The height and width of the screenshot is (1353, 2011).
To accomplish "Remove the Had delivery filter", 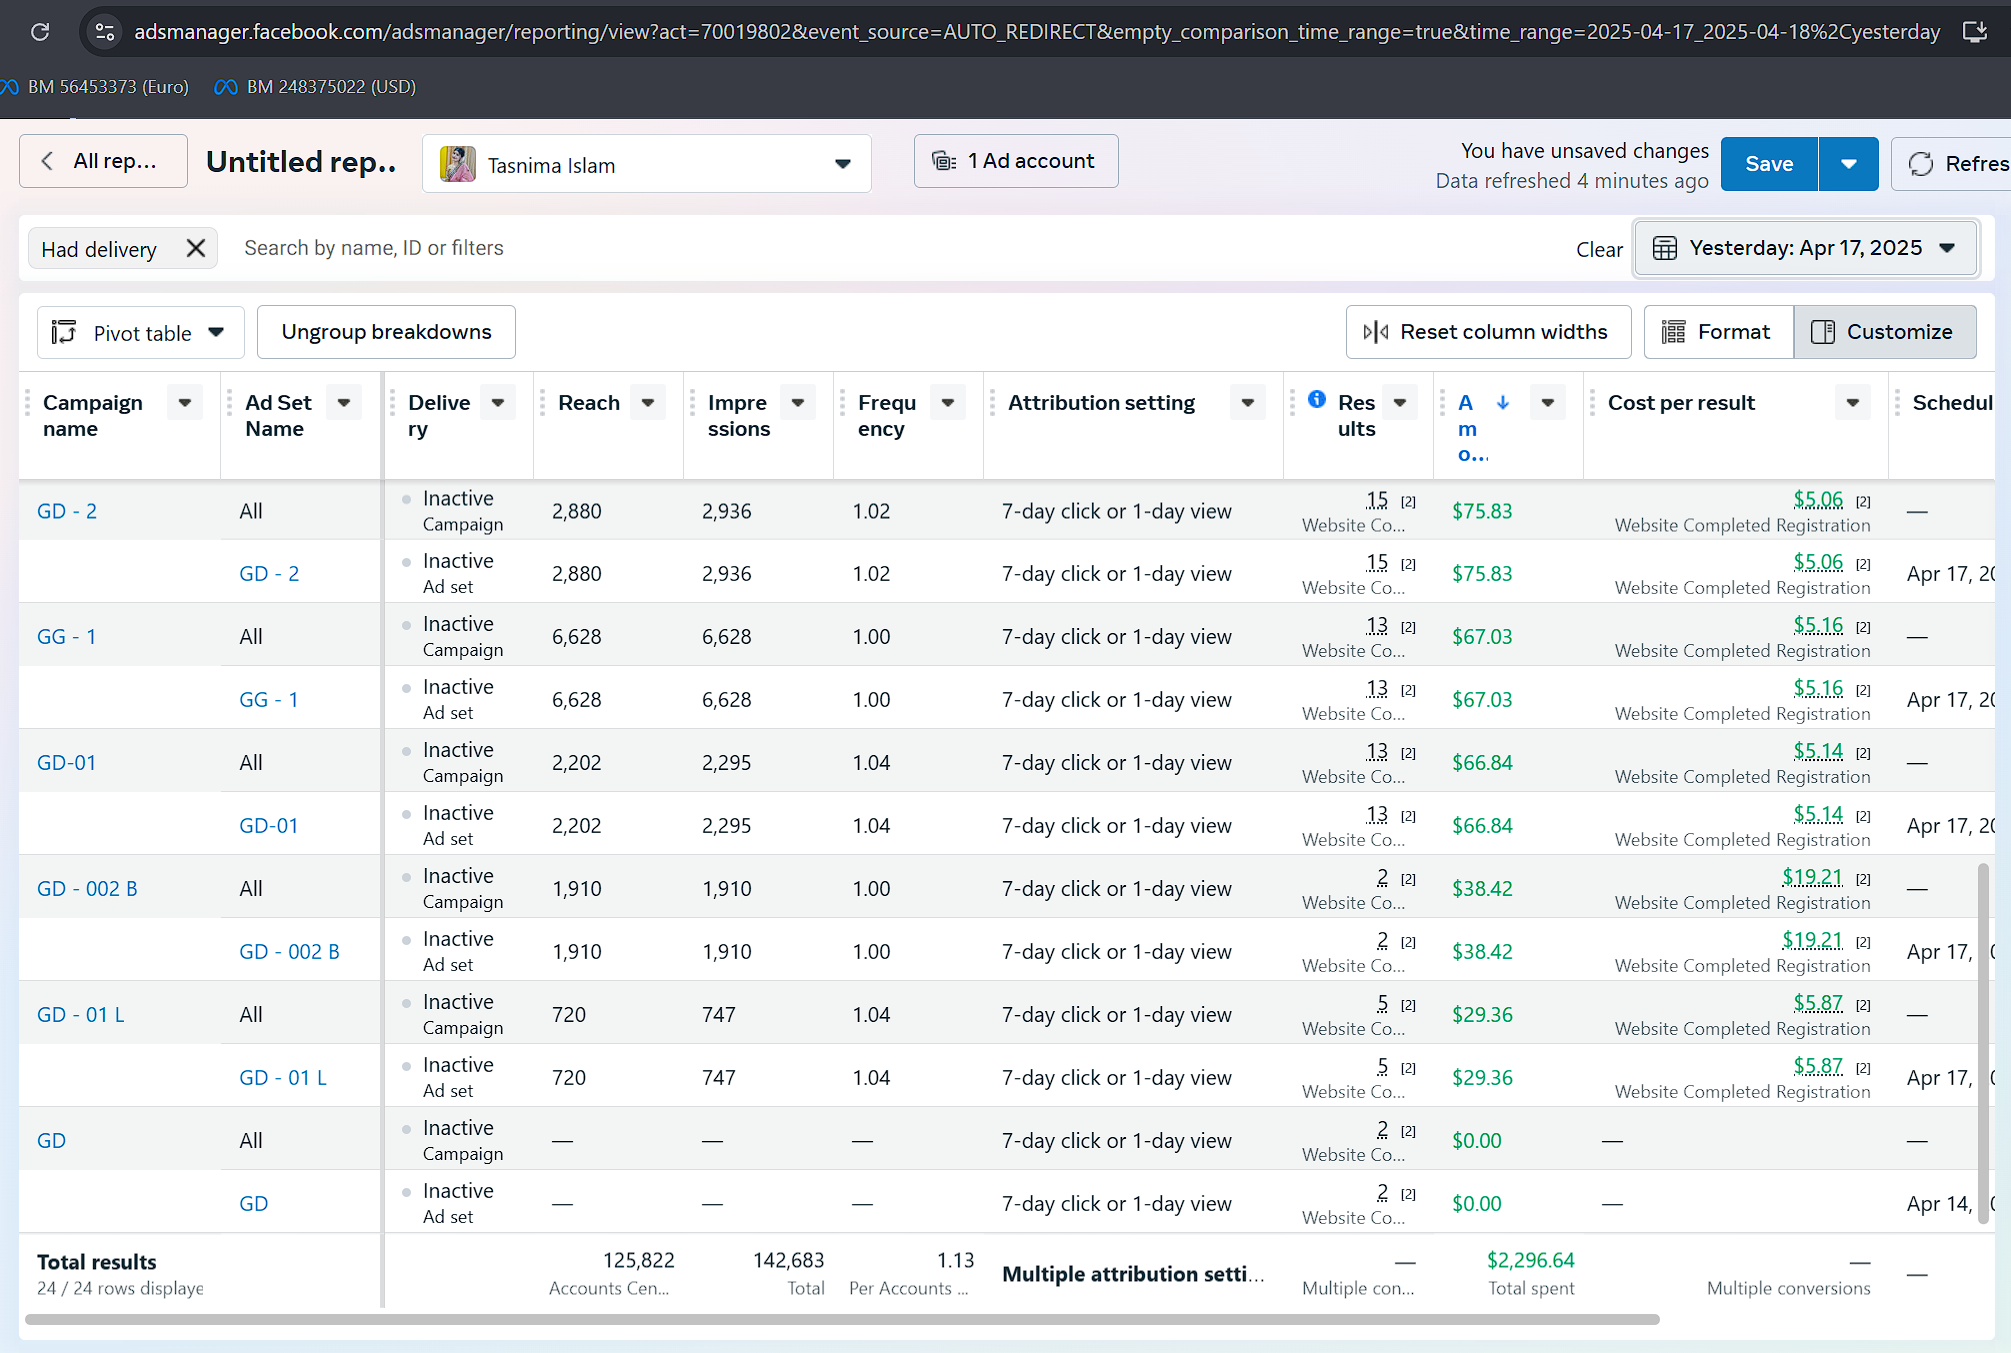I will click(x=196, y=248).
